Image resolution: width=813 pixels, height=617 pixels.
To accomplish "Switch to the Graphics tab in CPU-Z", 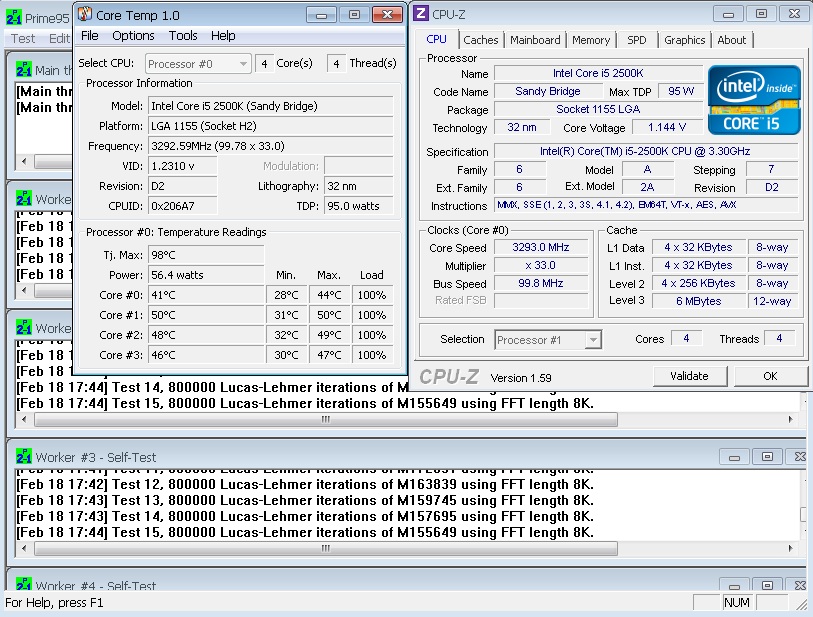I will pyautogui.click(x=684, y=40).
